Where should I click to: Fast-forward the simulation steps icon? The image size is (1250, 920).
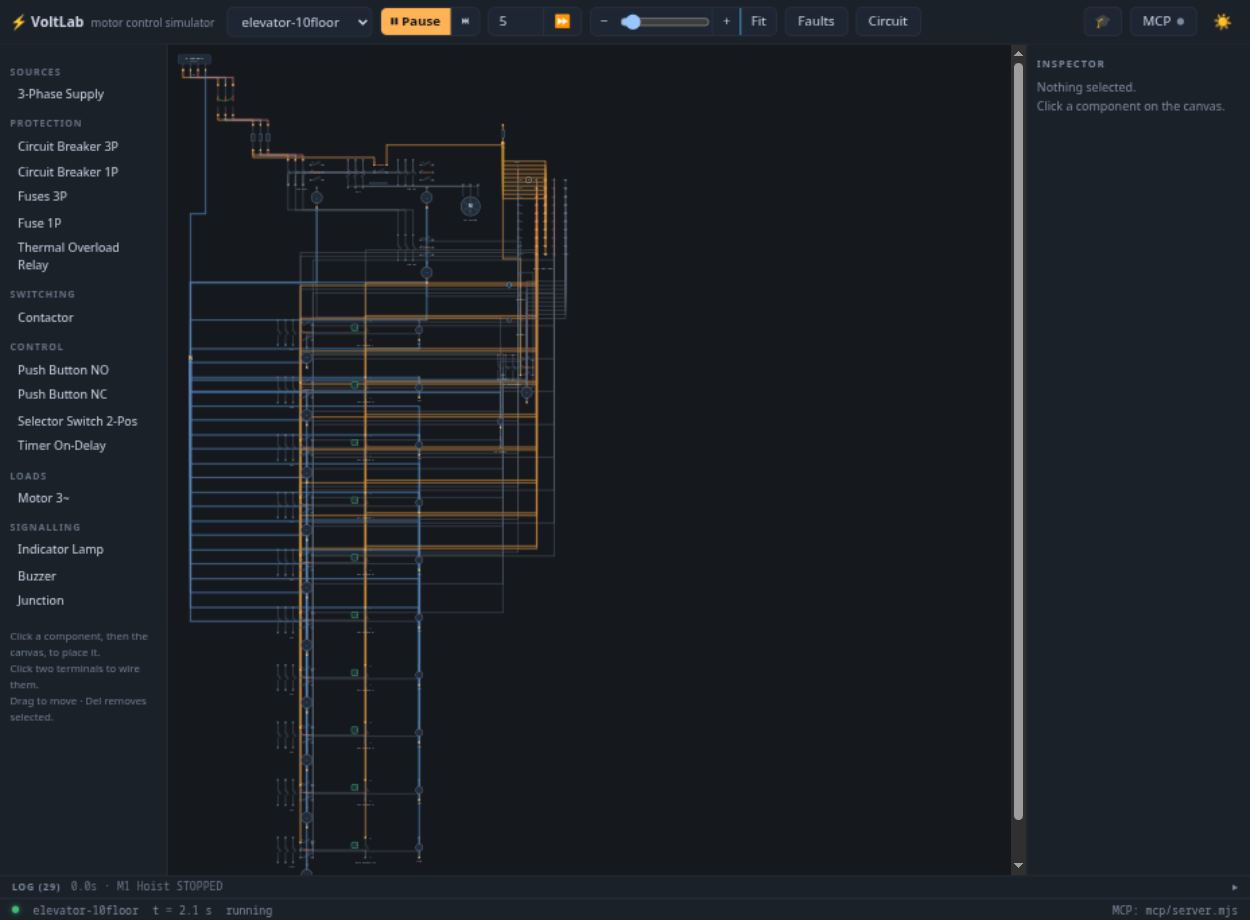(562, 22)
